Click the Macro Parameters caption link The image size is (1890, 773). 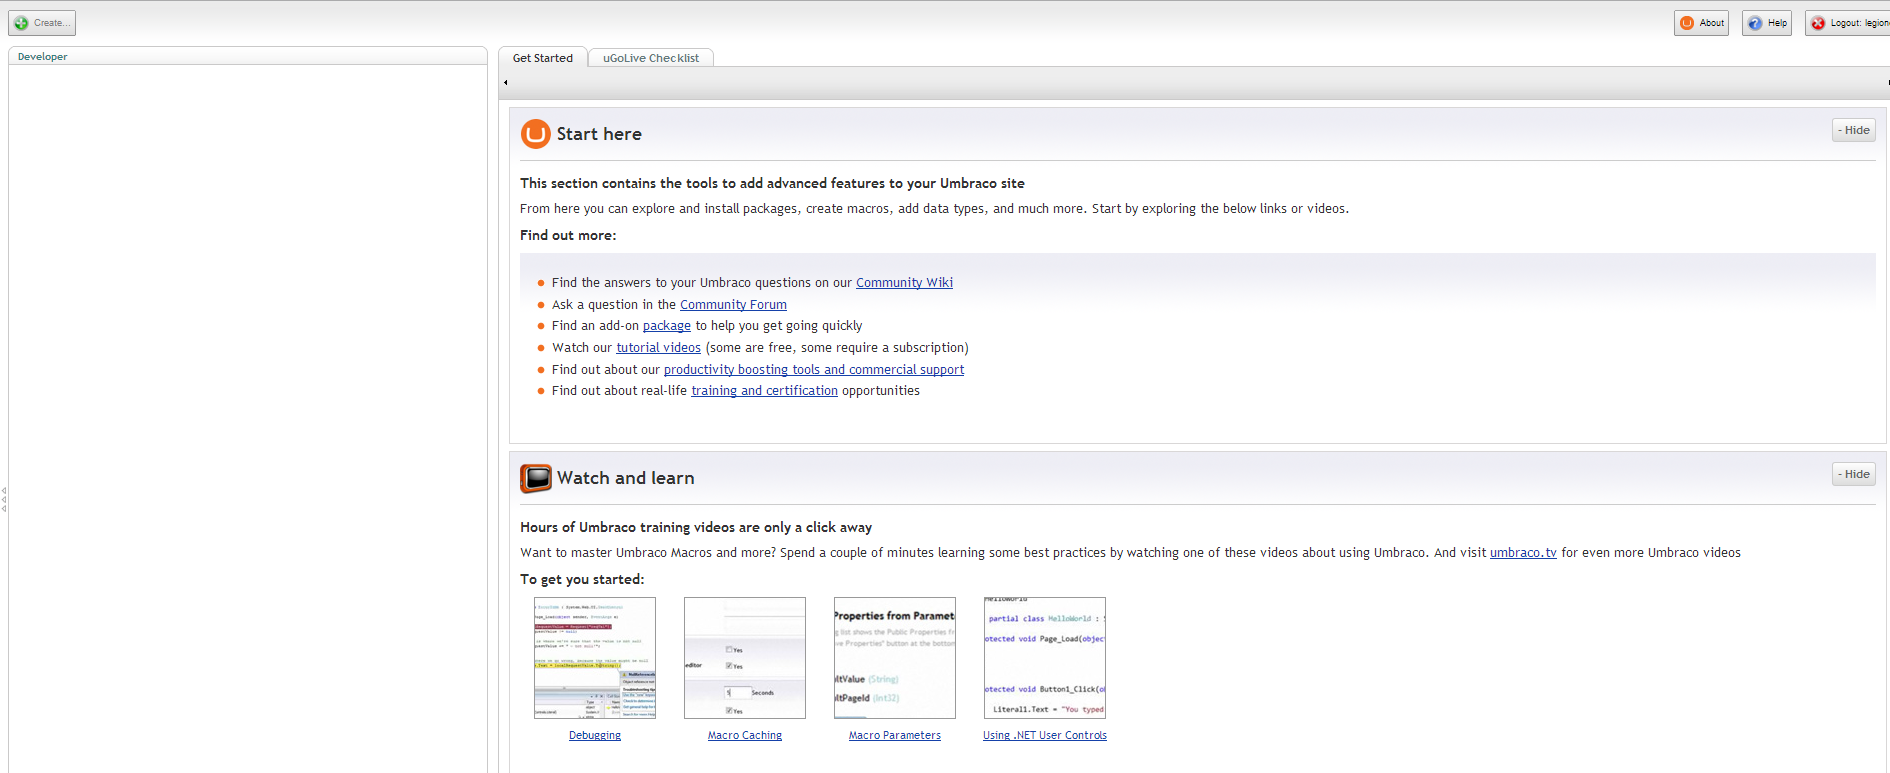coord(895,736)
